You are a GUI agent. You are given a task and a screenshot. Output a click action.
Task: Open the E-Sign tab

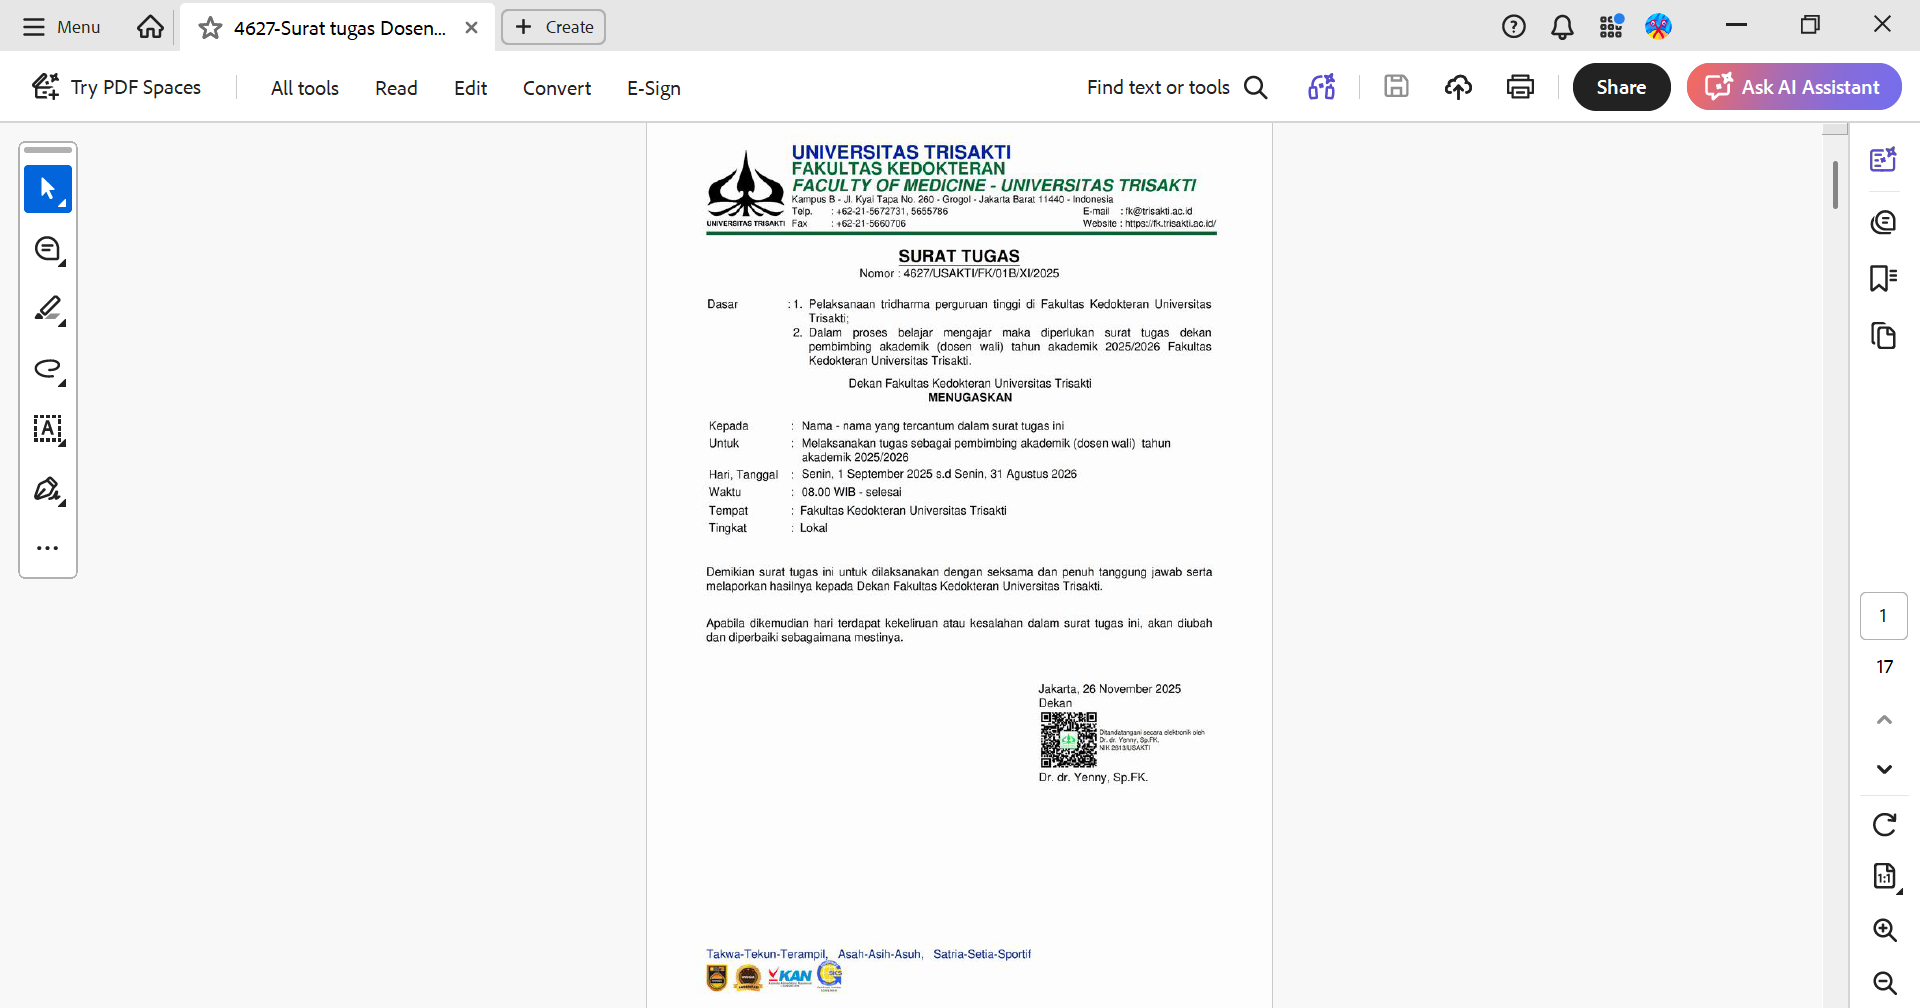(654, 88)
